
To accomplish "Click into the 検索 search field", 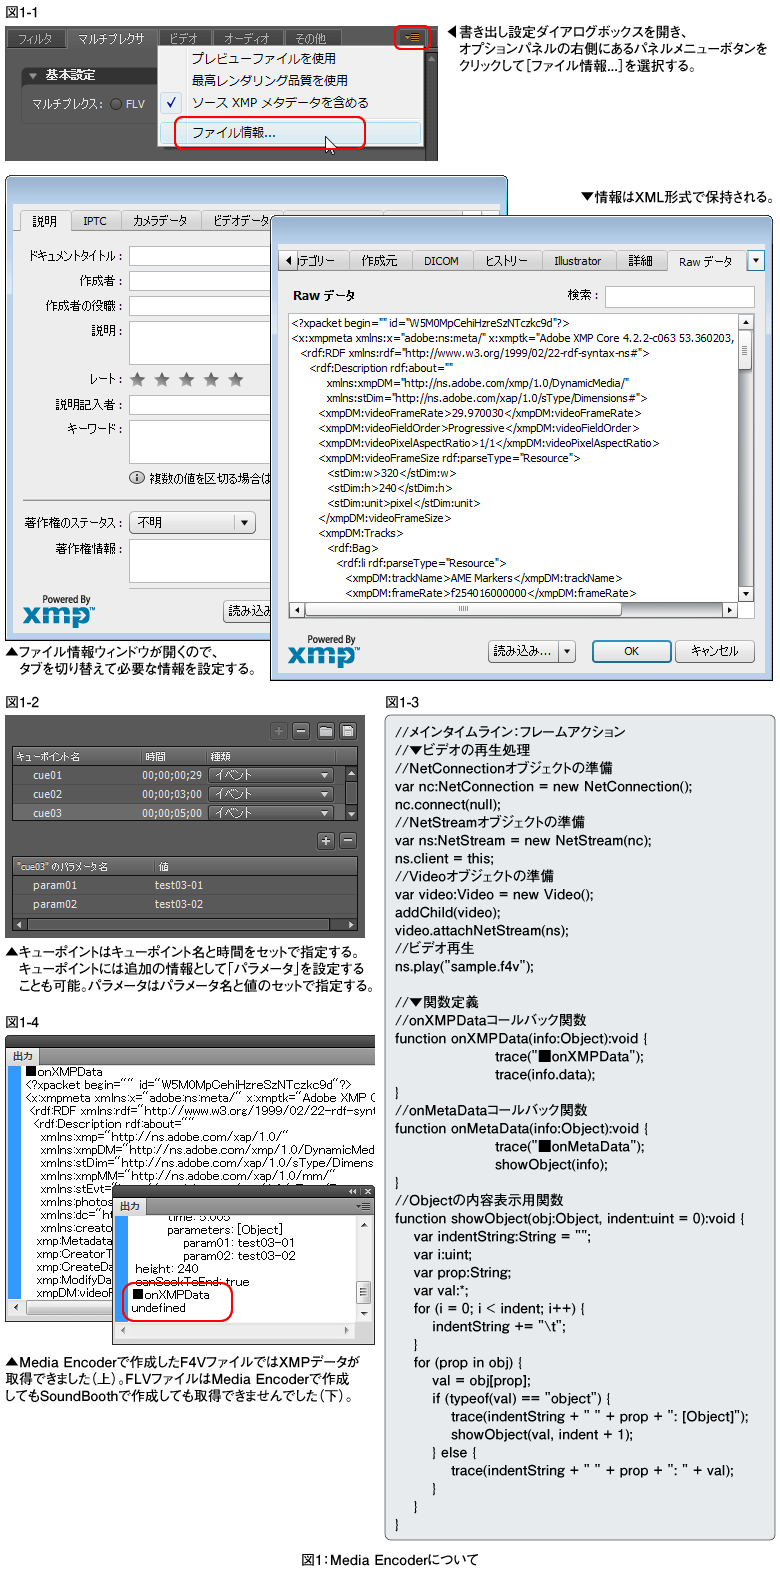I will point(679,296).
